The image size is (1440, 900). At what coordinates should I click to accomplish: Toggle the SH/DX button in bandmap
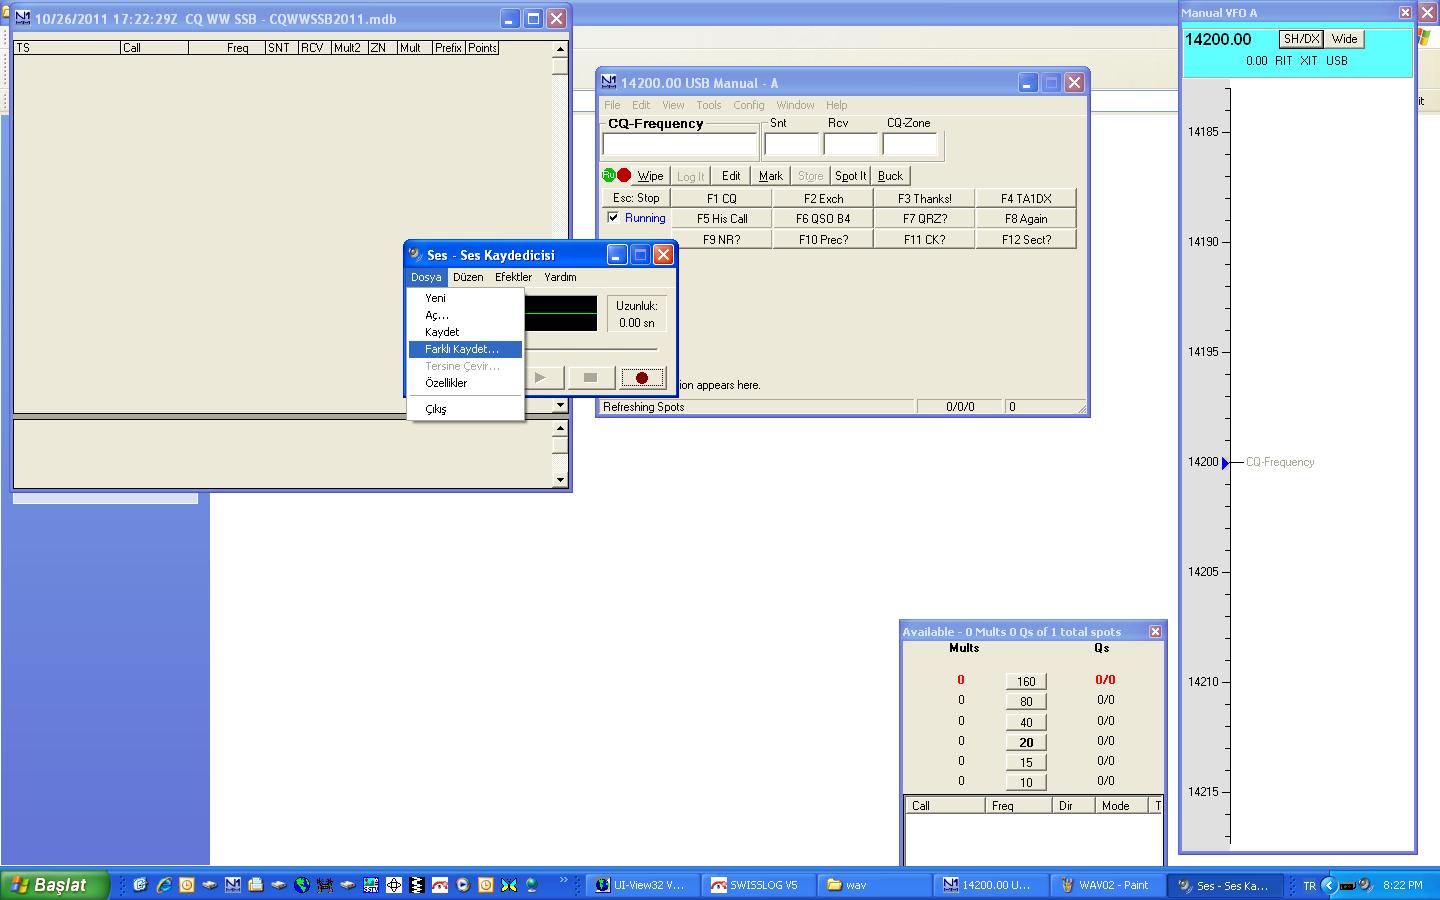point(1301,39)
